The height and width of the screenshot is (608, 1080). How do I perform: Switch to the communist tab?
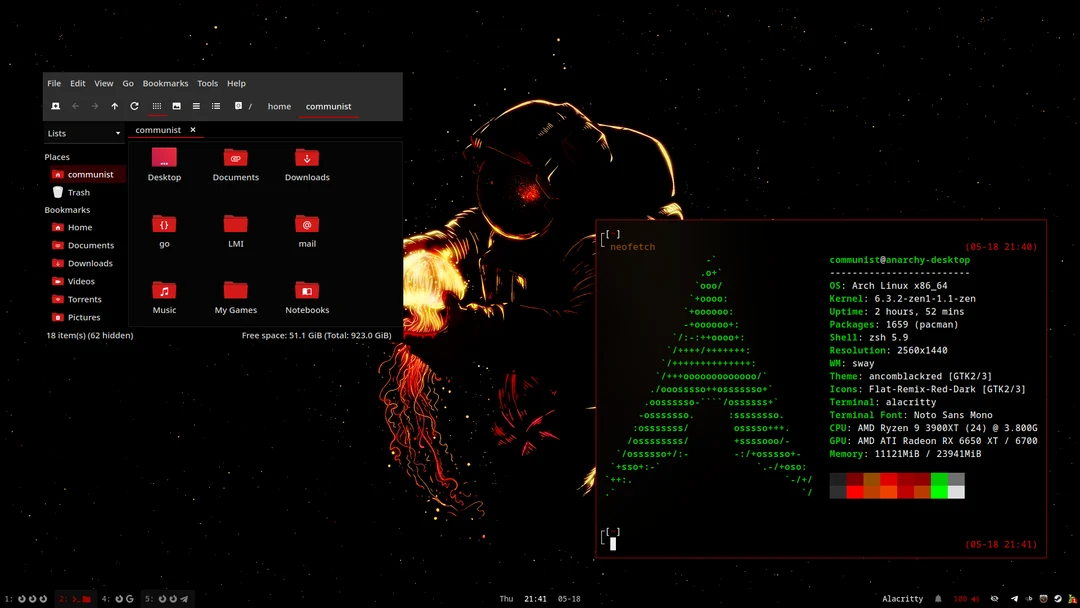tap(158, 129)
